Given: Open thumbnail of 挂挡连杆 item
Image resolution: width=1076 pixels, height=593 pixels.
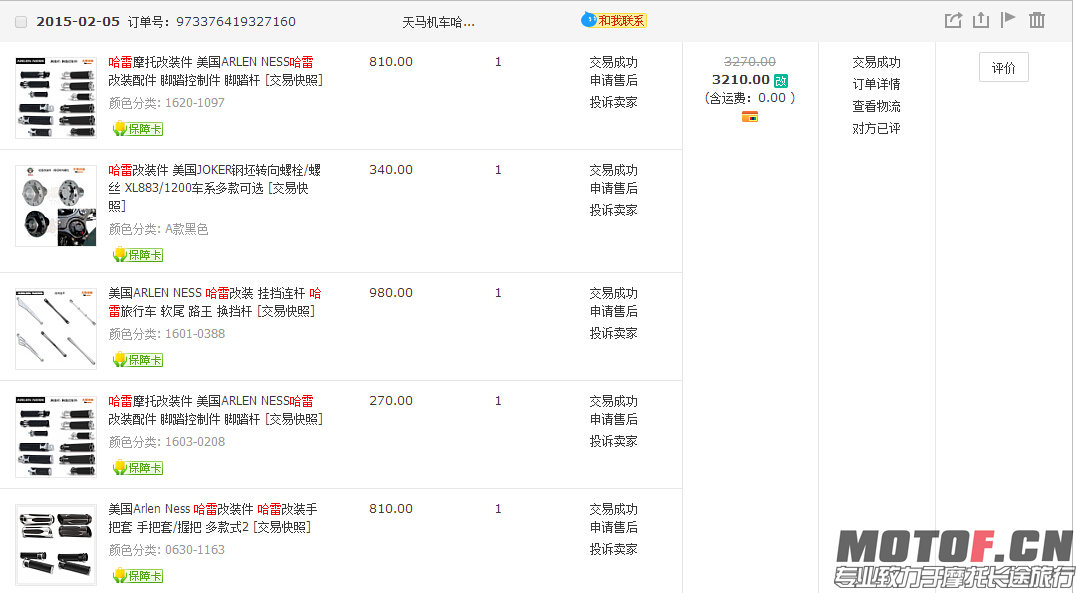Looking at the screenshot, I should click(56, 329).
